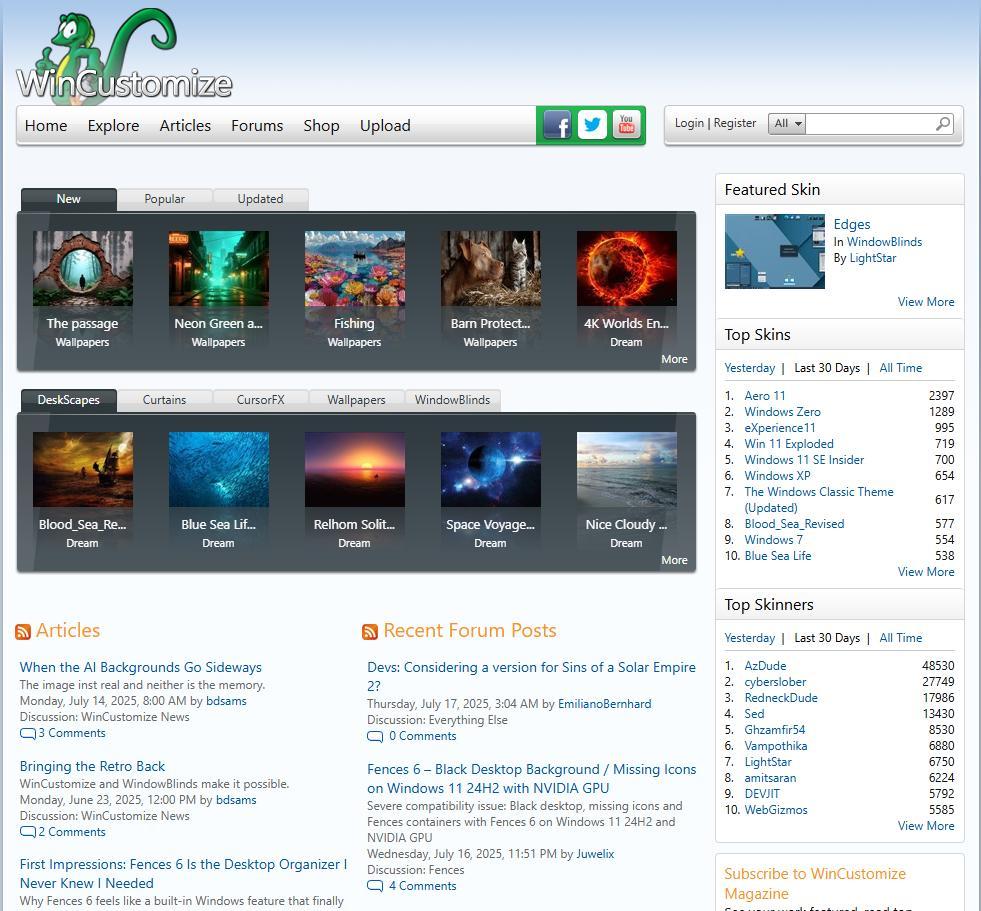This screenshot has width=981, height=911.
Task: Select the CursorFX tab
Action: point(260,400)
